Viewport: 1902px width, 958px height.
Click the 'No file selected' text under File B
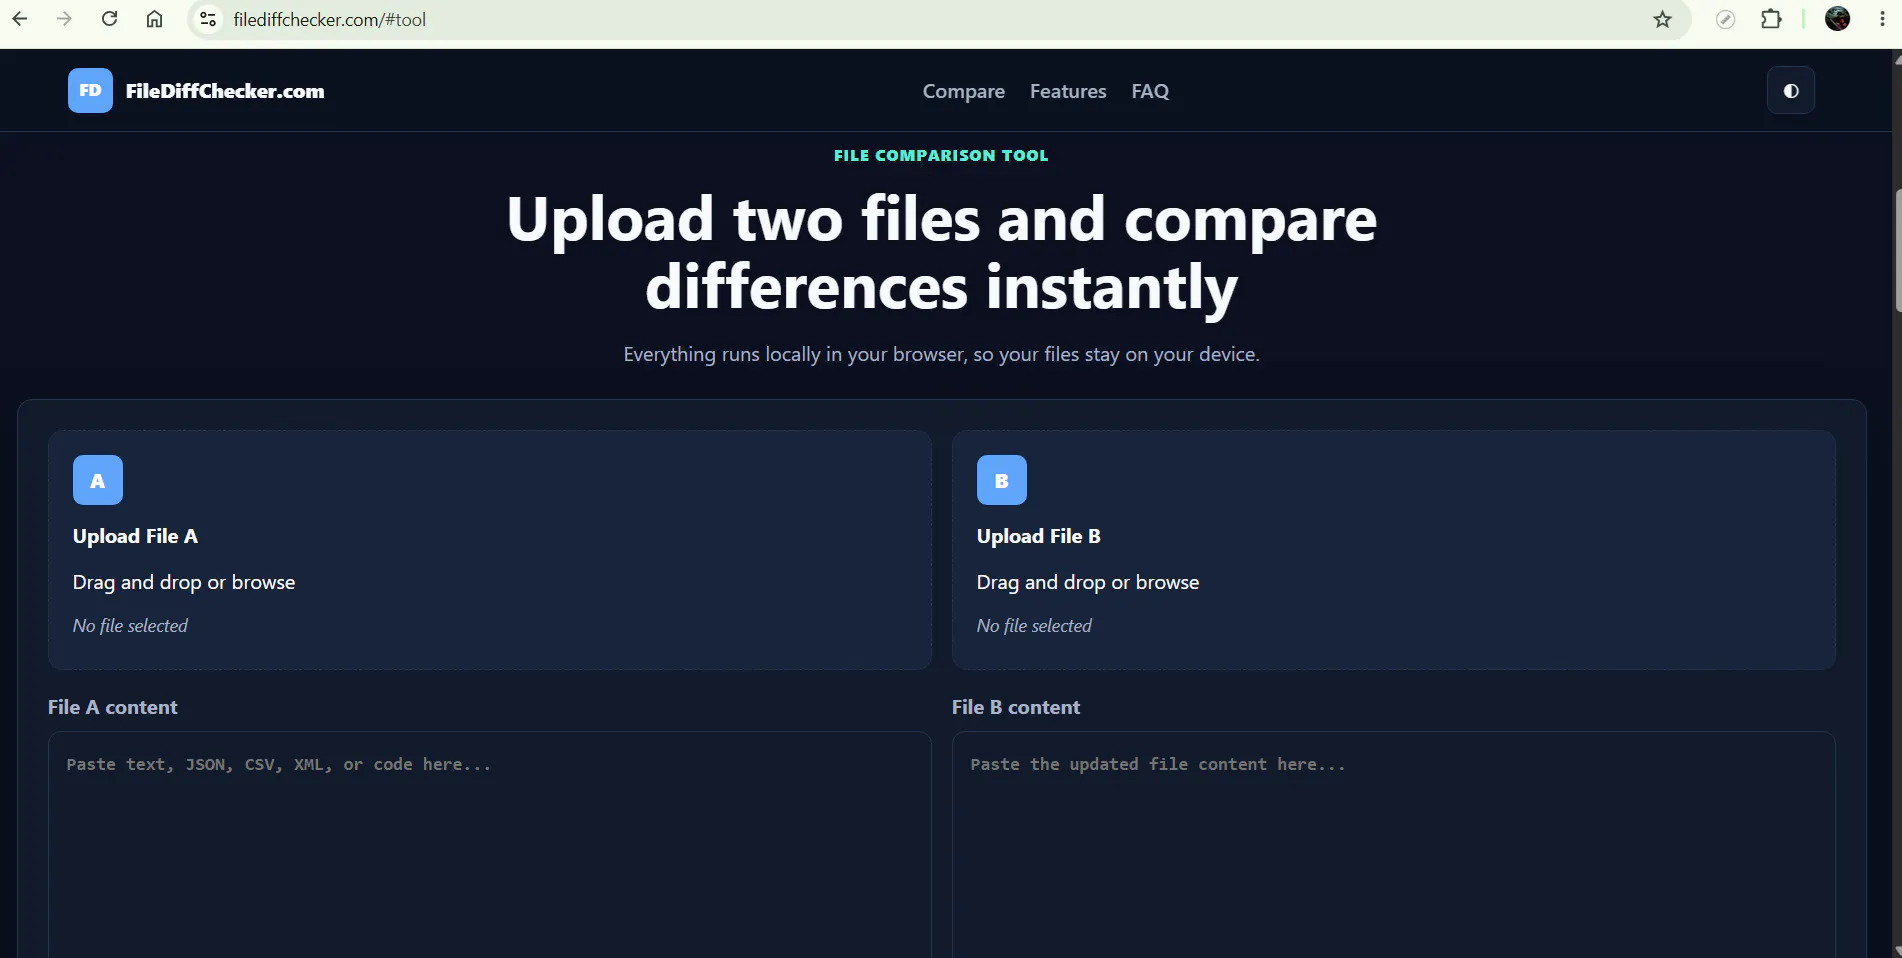point(1034,626)
